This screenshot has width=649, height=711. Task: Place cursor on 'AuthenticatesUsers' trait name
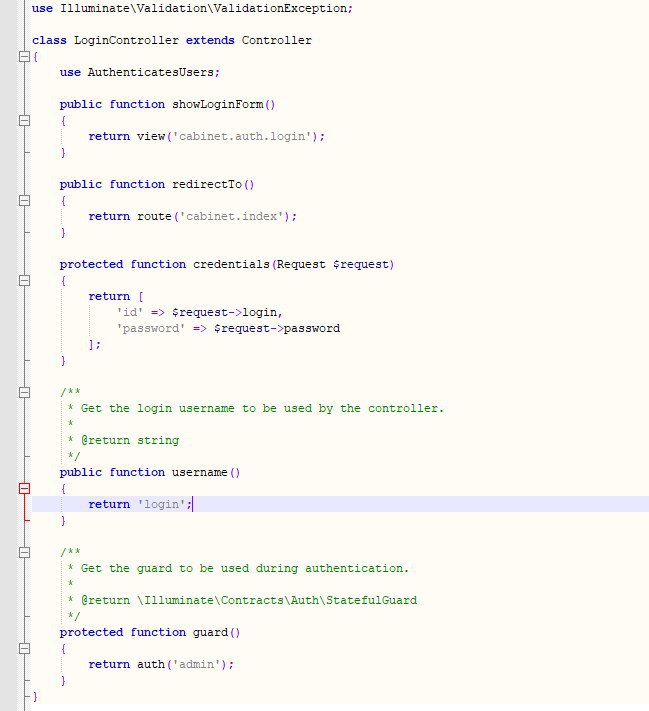point(151,73)
